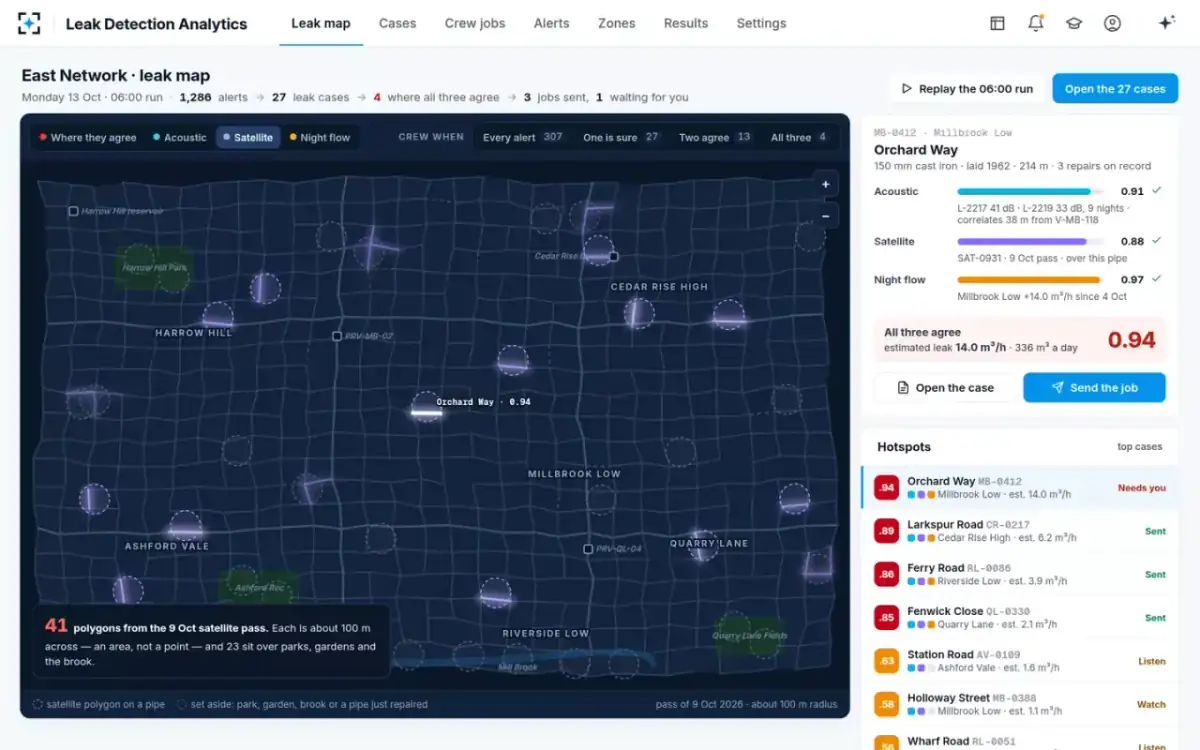
Task: Click the MILLBROOK LOW zone label on map
Action: point(574,474)
